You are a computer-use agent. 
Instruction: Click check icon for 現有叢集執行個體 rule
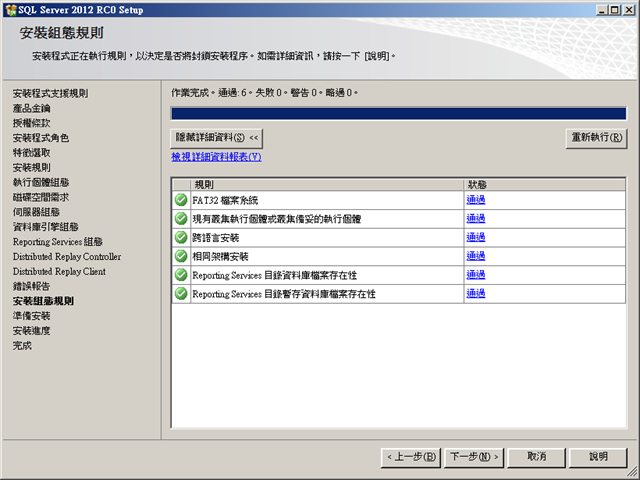(181, 219)
